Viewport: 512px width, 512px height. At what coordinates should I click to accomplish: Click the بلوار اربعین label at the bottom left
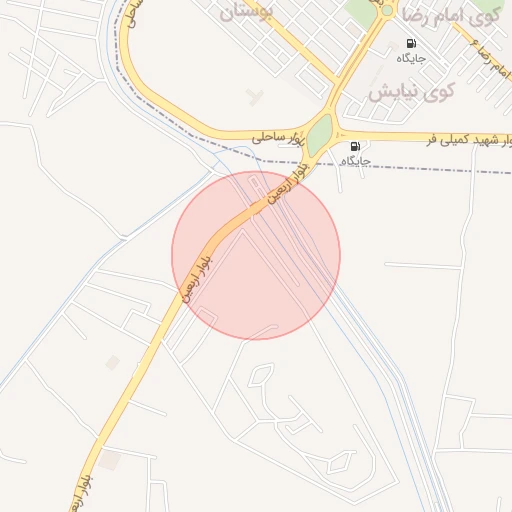click(x=82, y=494)
